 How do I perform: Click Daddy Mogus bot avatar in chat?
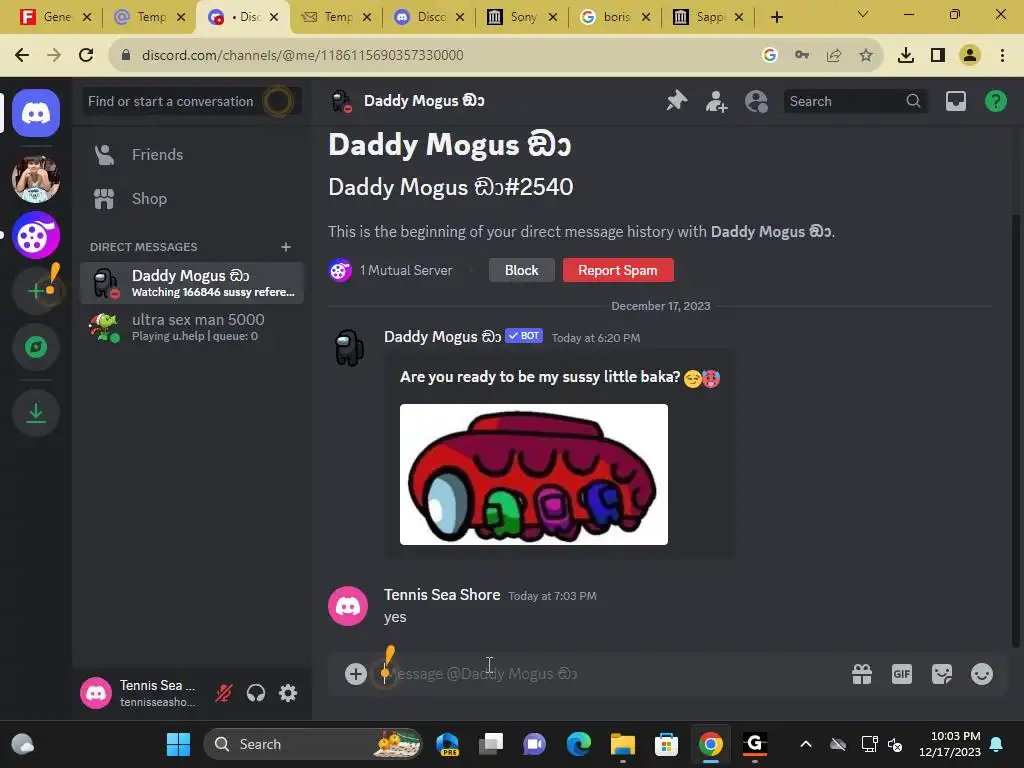348,347
